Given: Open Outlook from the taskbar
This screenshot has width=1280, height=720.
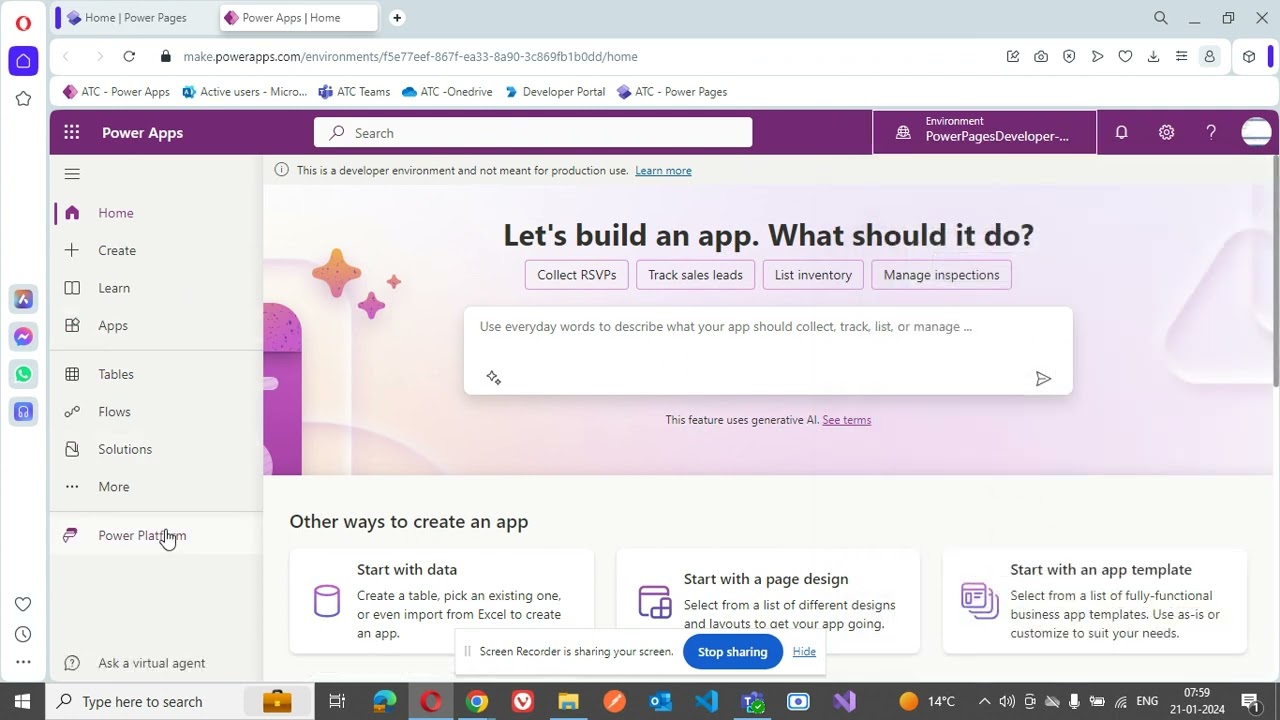Looking at the screenshot, I should [x=660, y=701].
